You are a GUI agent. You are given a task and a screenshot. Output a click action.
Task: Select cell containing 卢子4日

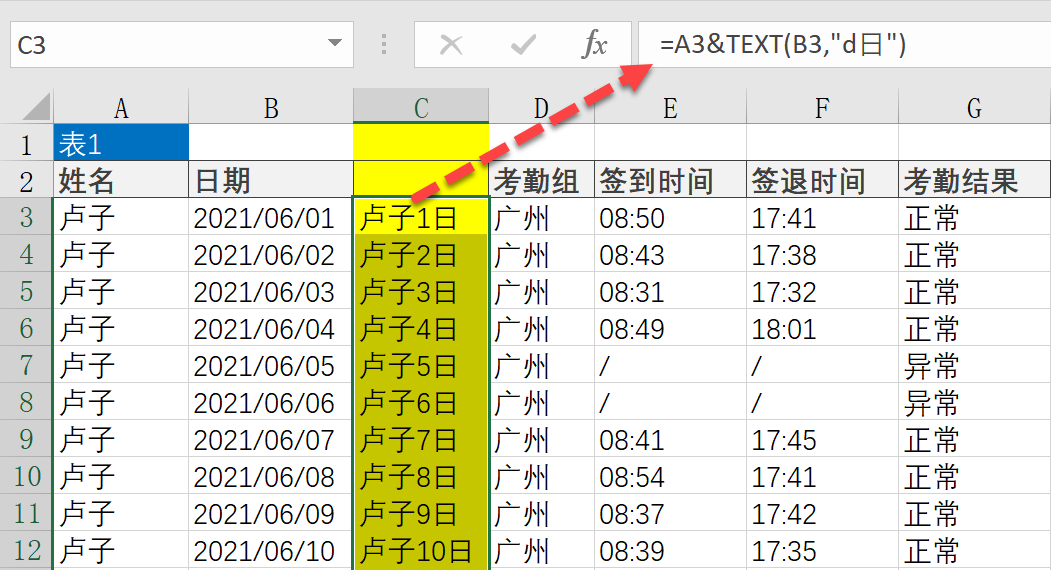coord(421,329)
